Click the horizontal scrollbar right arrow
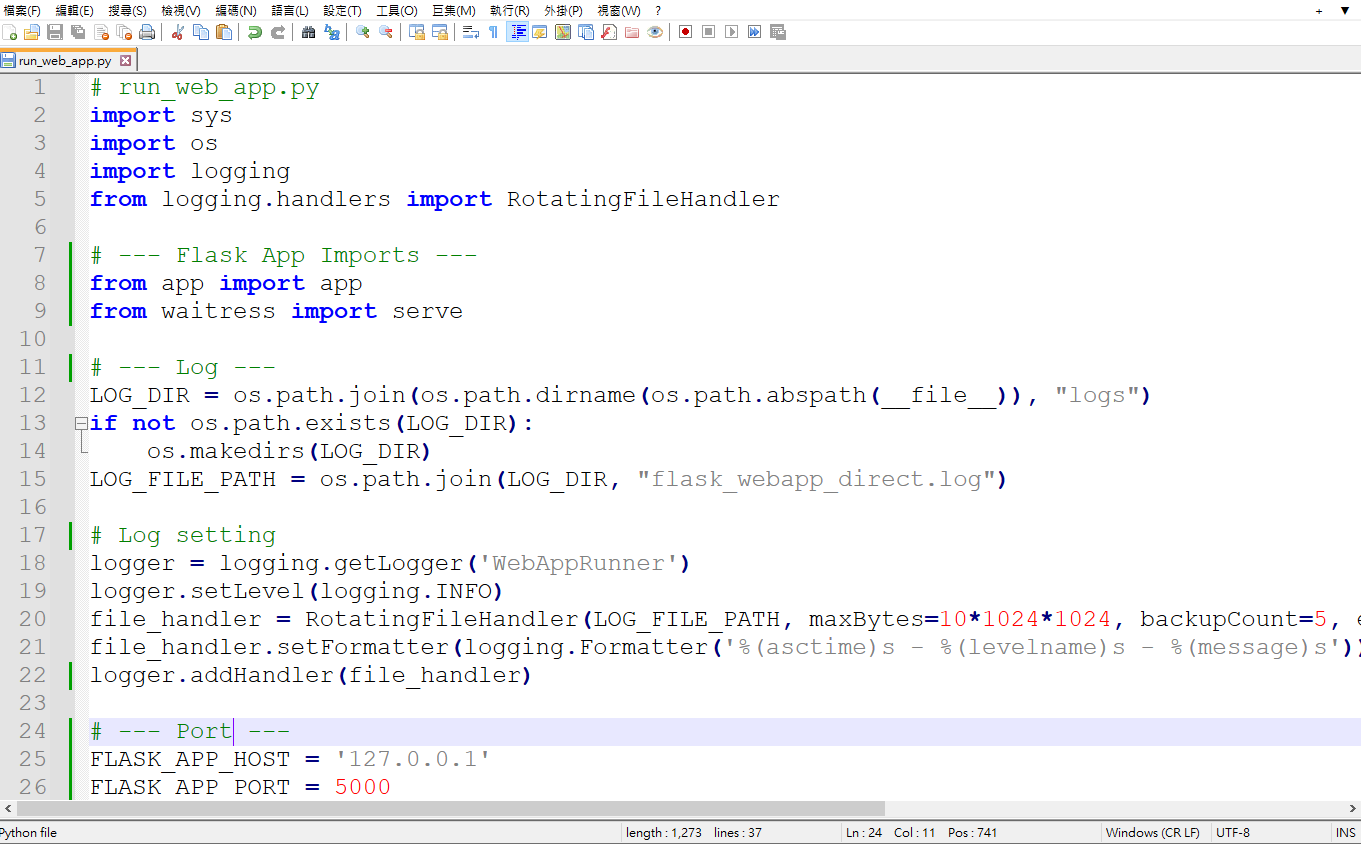Viewport: 1361px width, 844px height. (x=1353, y=808)
